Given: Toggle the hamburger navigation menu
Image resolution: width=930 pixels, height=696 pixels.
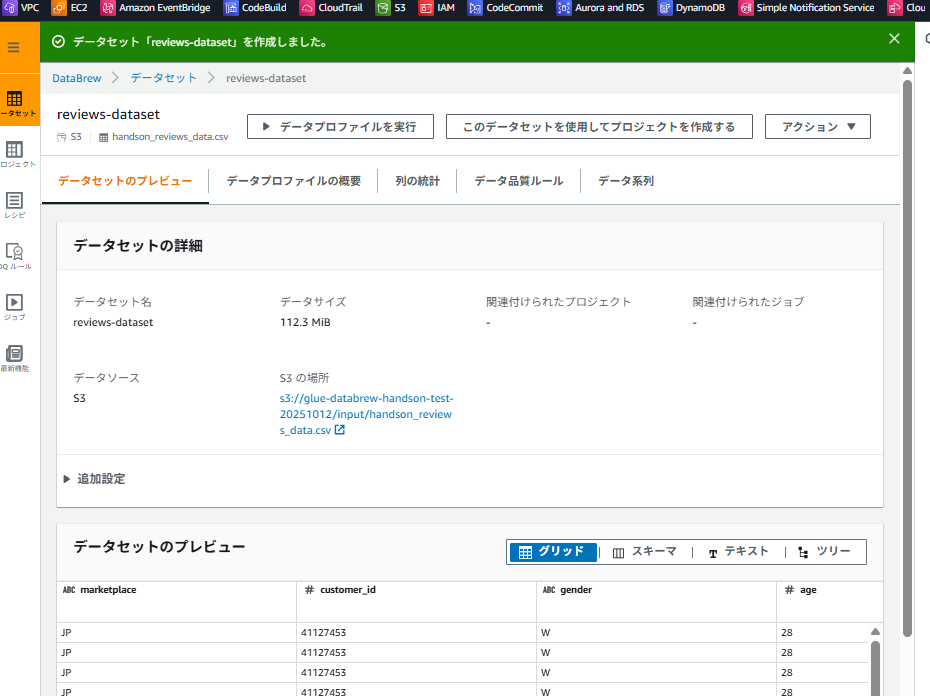Looking at the screenshot, I should (13, 47).
